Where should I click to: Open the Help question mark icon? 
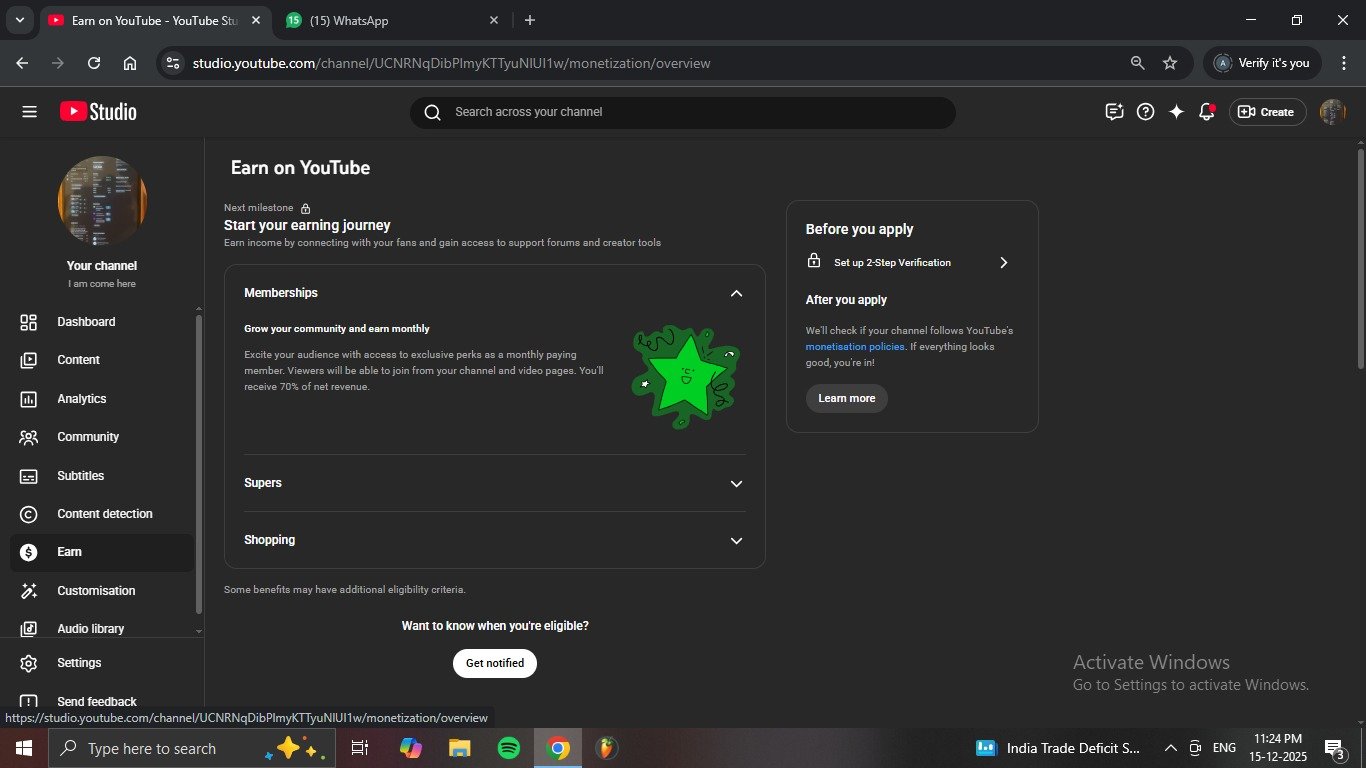point(1146,112)
